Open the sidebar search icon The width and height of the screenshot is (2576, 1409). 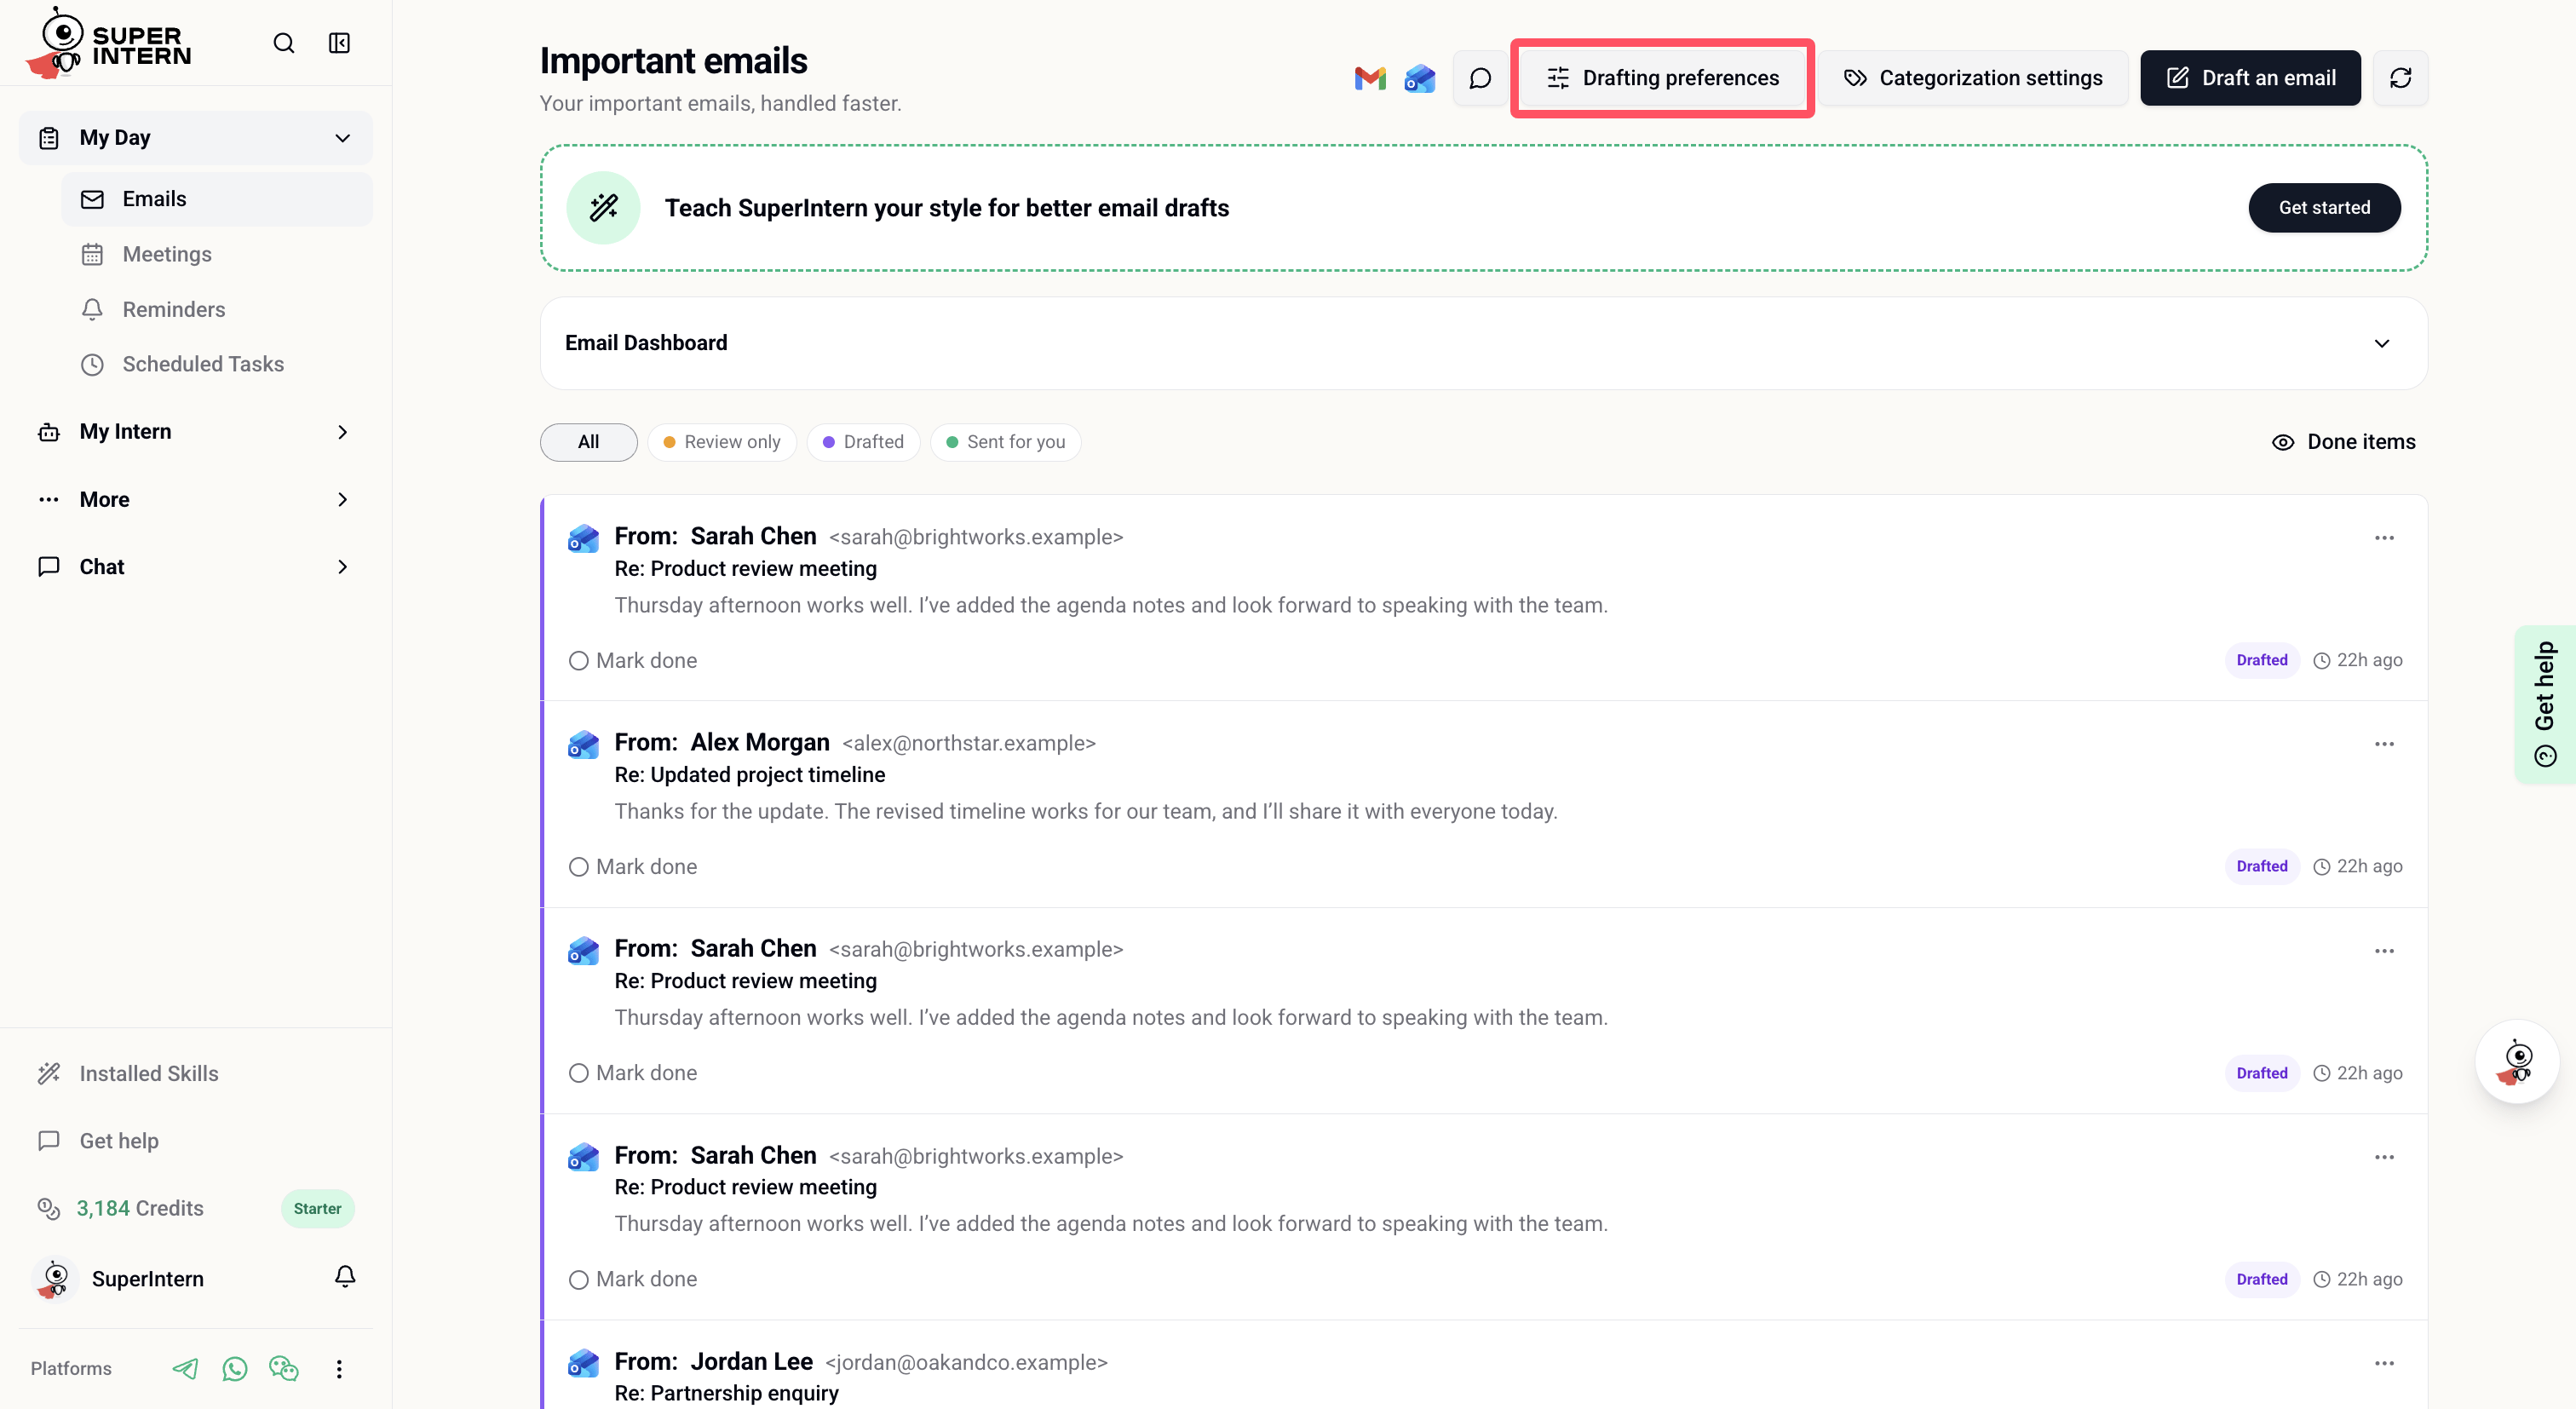point(284,43)
